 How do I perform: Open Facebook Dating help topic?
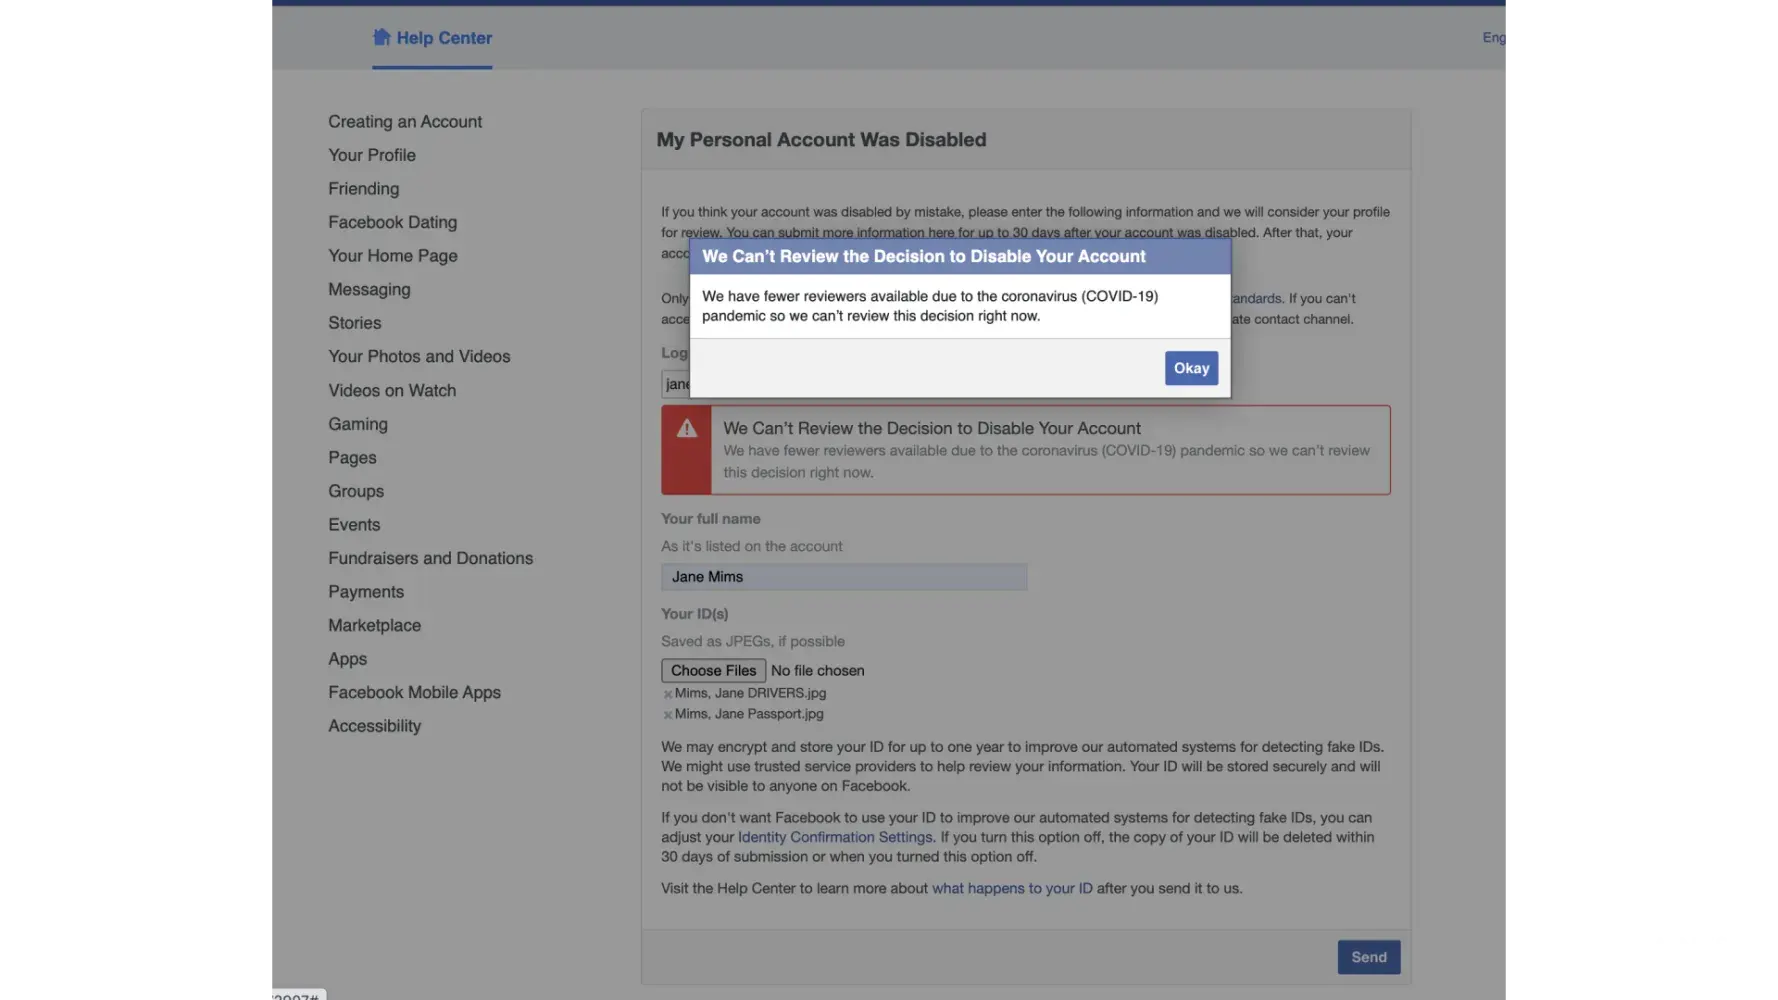[392, 222]
